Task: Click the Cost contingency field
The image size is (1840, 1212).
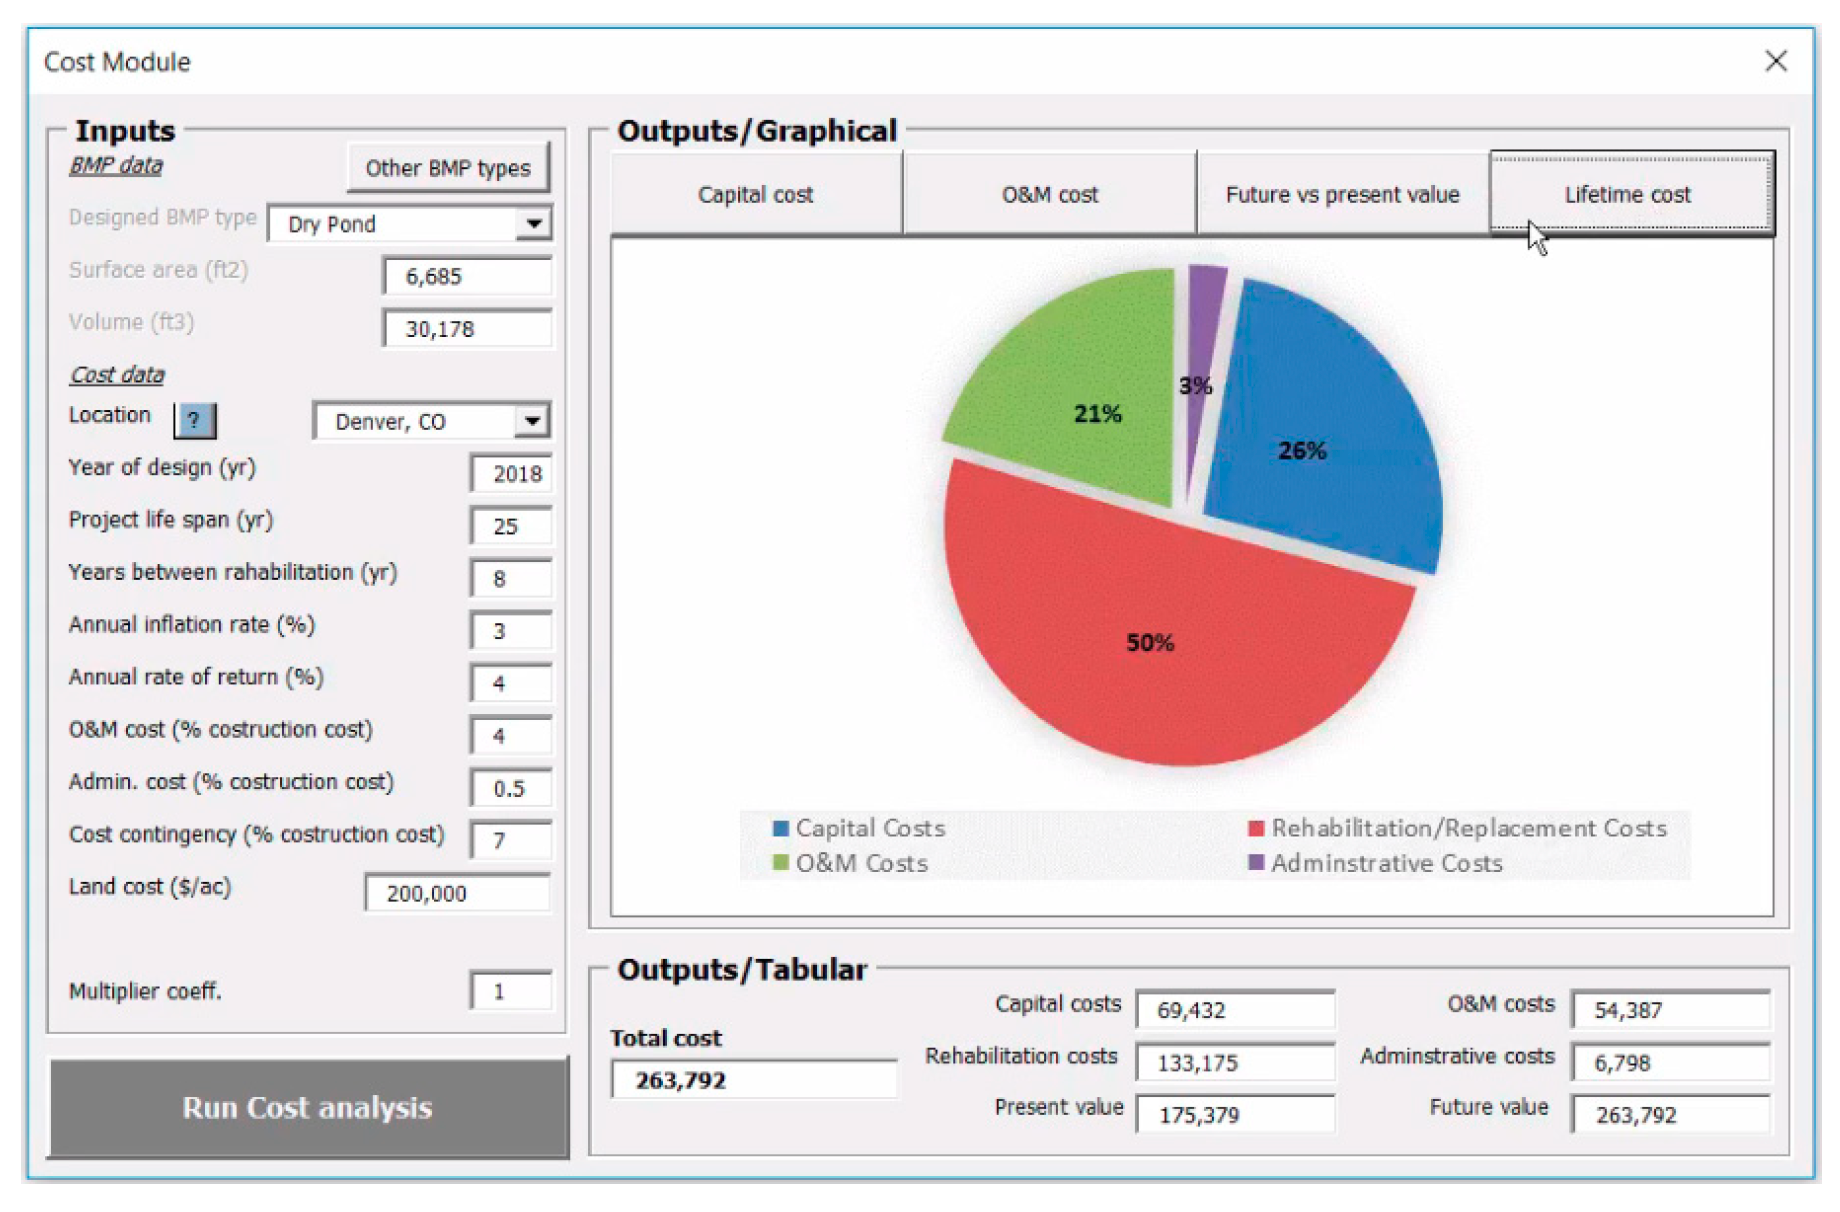Action: 511,840
